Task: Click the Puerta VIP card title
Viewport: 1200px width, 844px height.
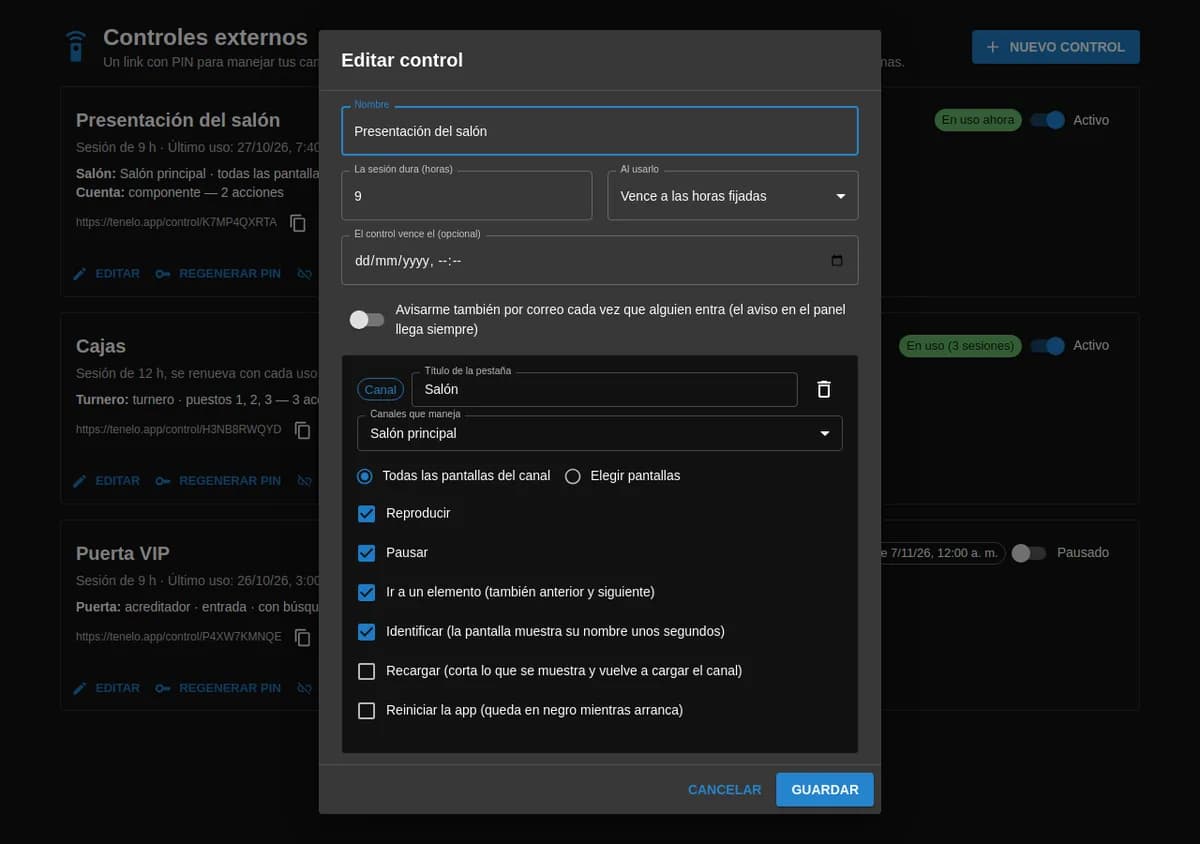Action: 122,553
